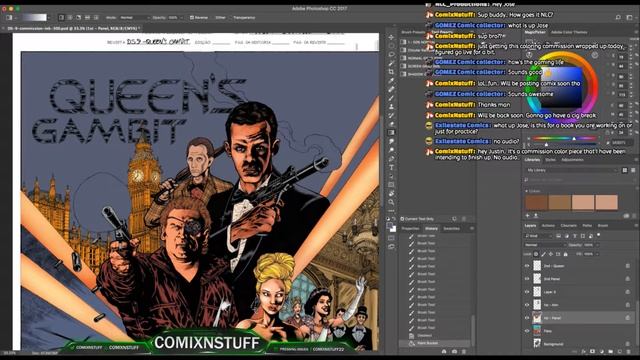This screenshot has width=640, height=360.
Task: Switch to the Actions tab
Action: pos(548,225)
